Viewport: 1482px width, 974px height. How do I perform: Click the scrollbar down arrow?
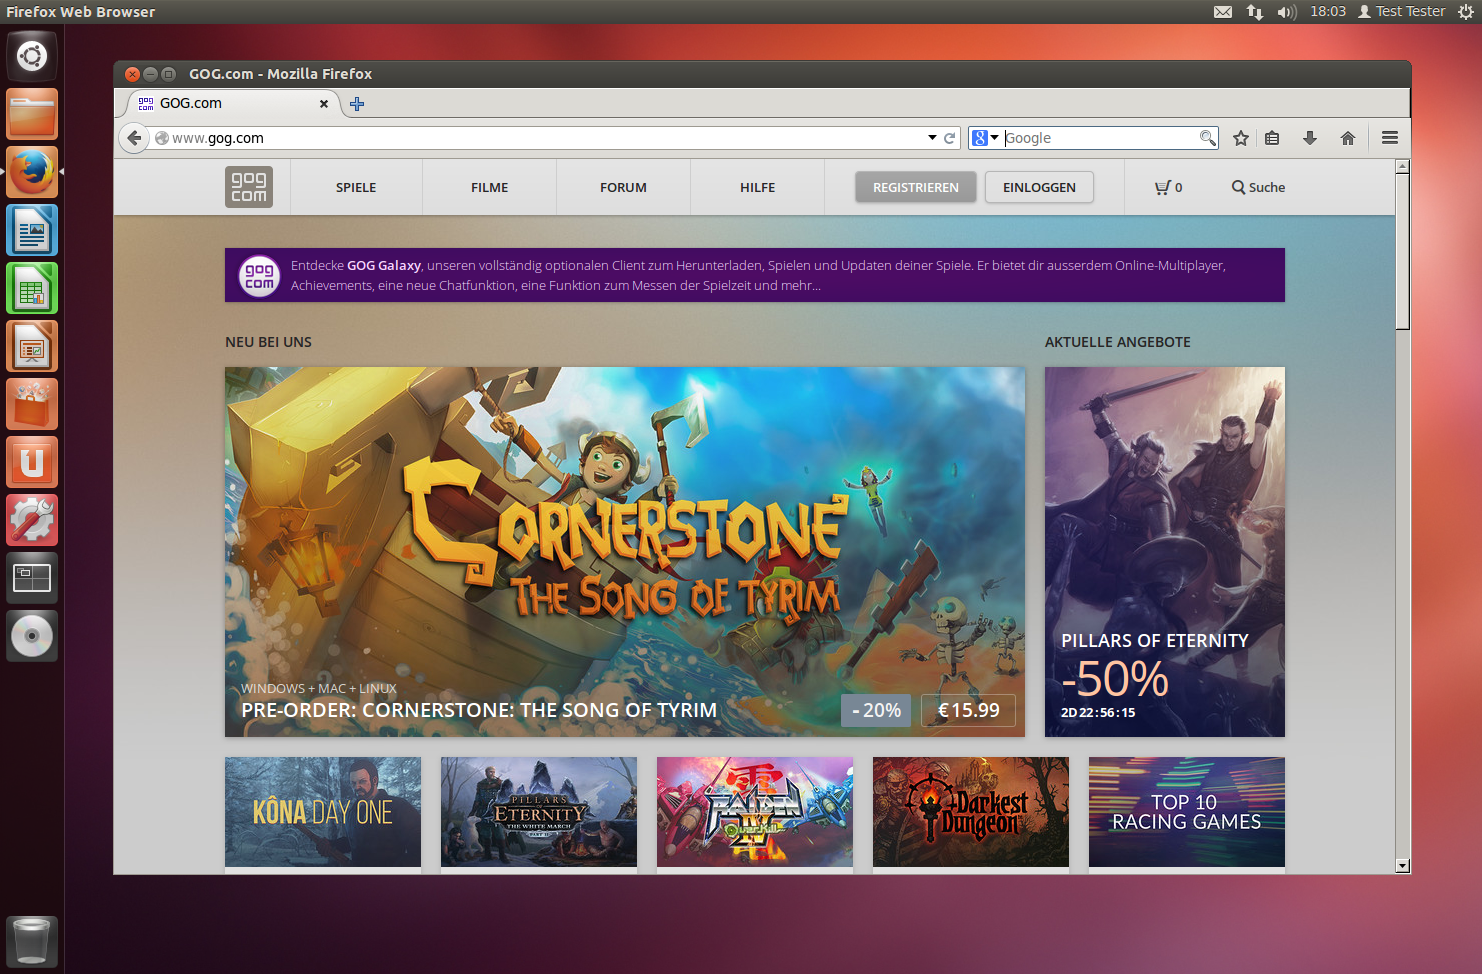coord(1403,866)
